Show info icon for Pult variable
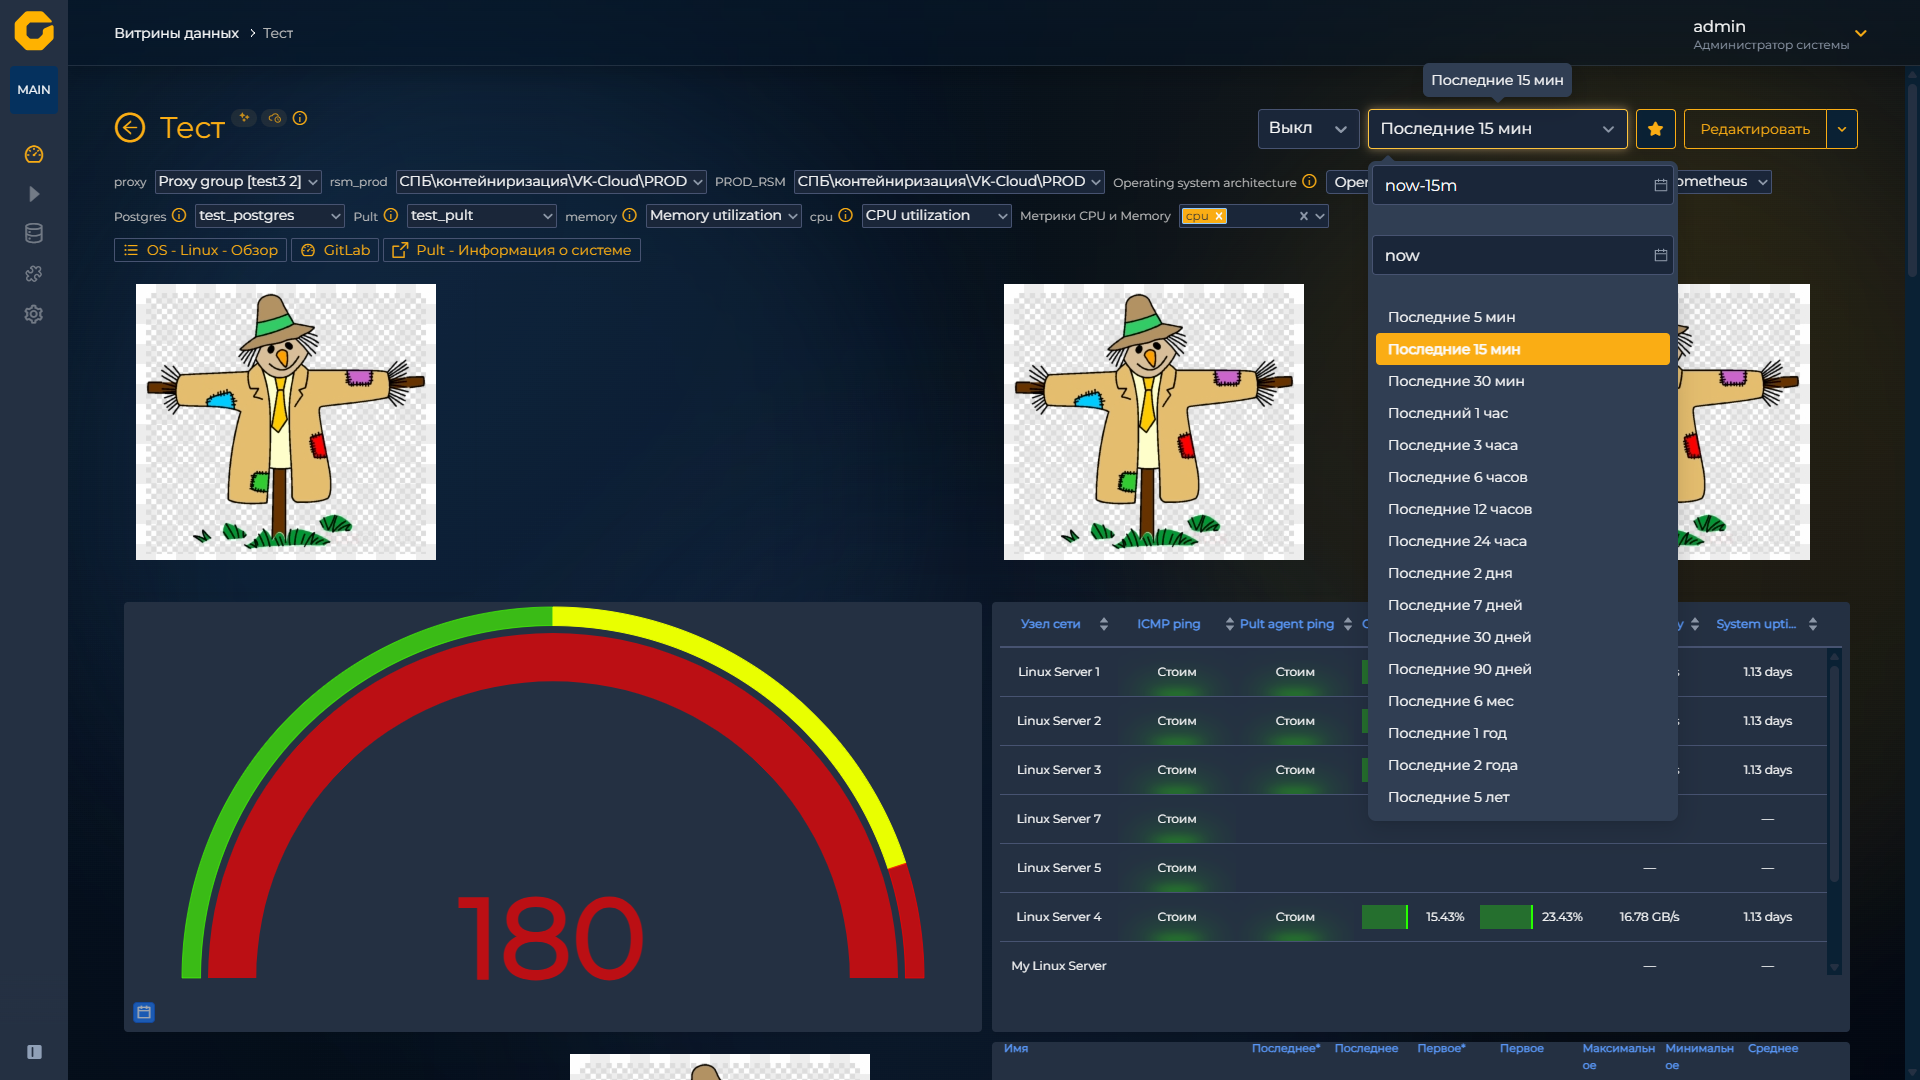 click(x=391, y=216)
